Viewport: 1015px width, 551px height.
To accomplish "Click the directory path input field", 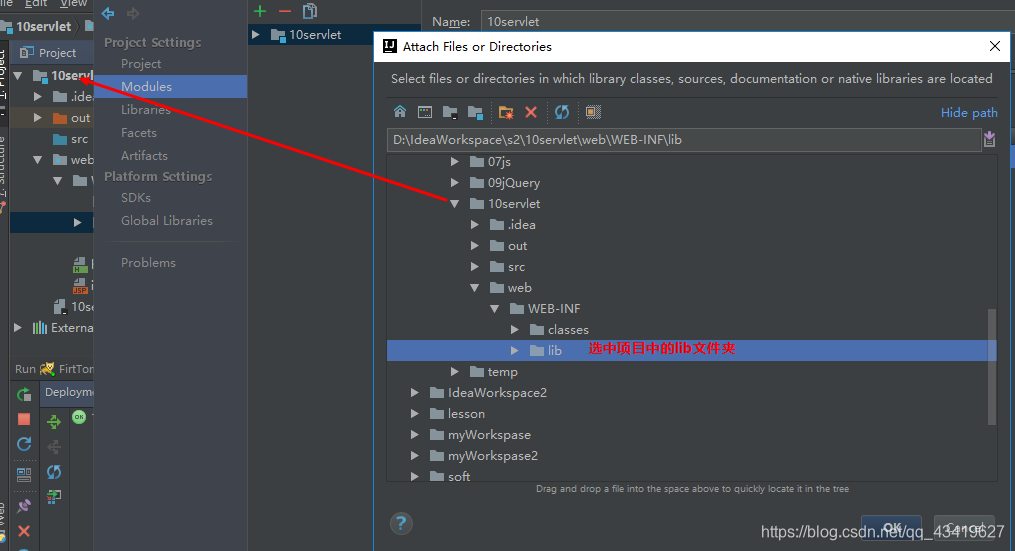I will (x=684, y=139).
